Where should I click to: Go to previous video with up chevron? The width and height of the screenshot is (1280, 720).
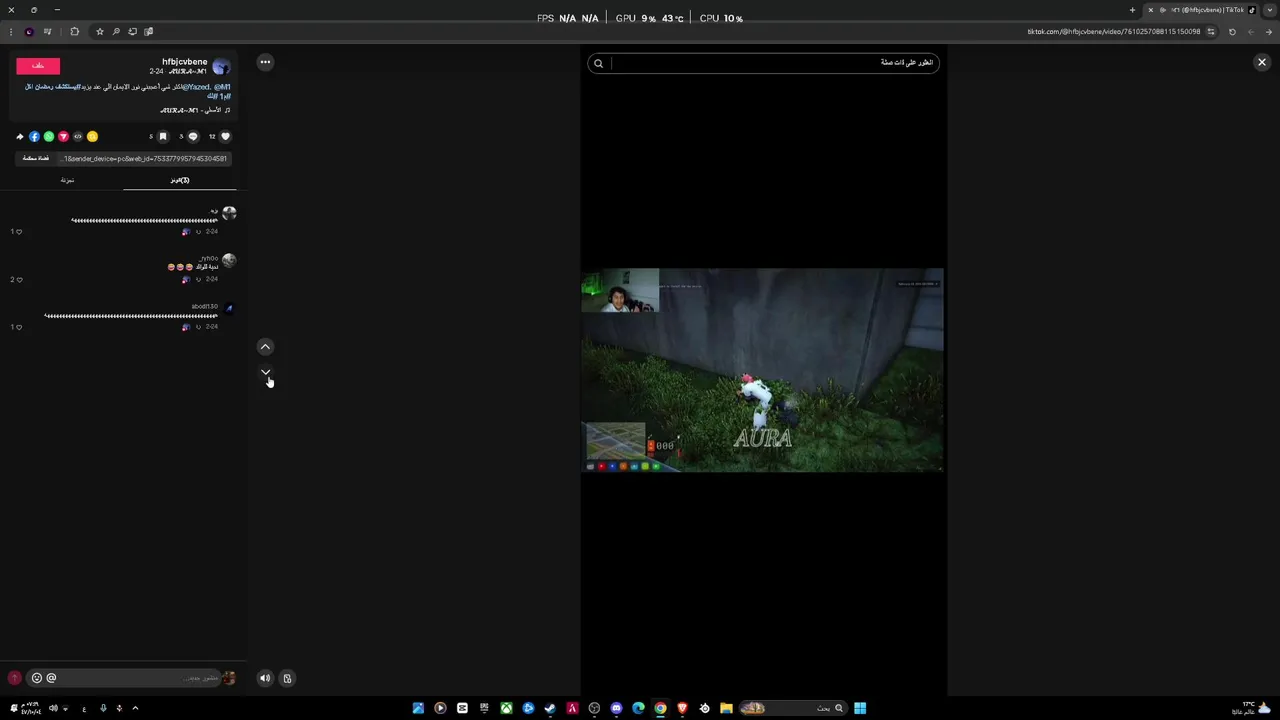(x=265, y=347)
